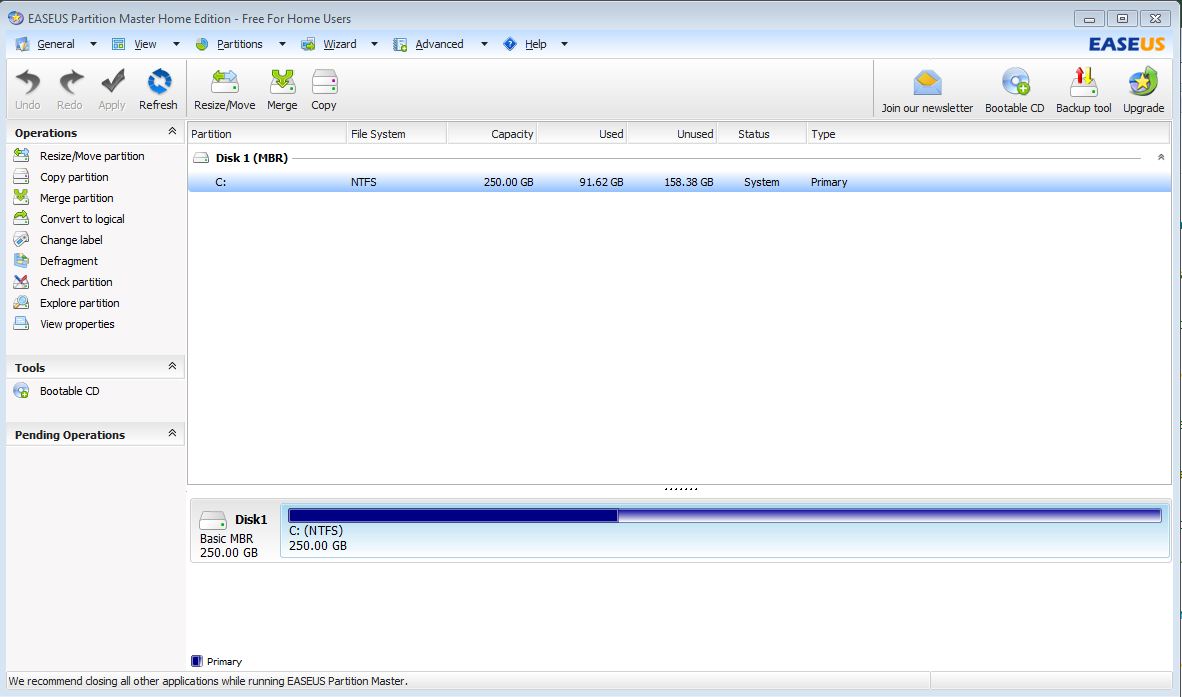Choose Merge partition in Operations panel

76,198
